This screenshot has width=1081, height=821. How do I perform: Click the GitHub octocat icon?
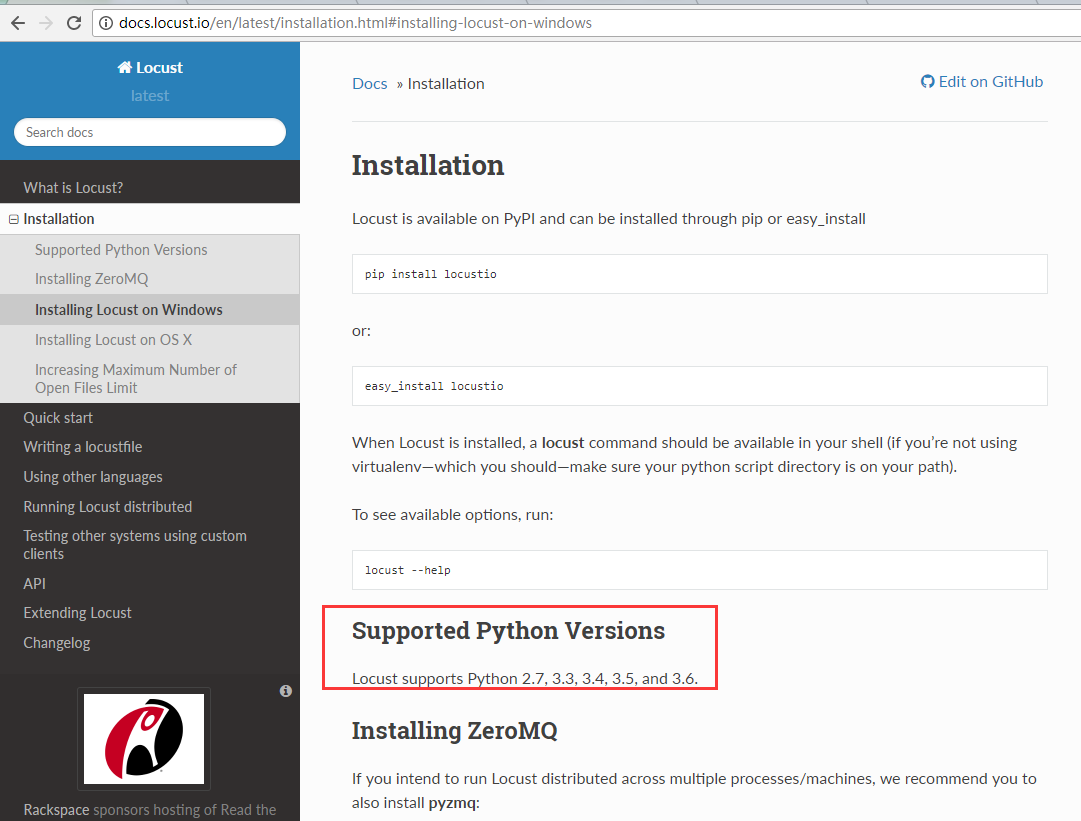tap(927, 81)
